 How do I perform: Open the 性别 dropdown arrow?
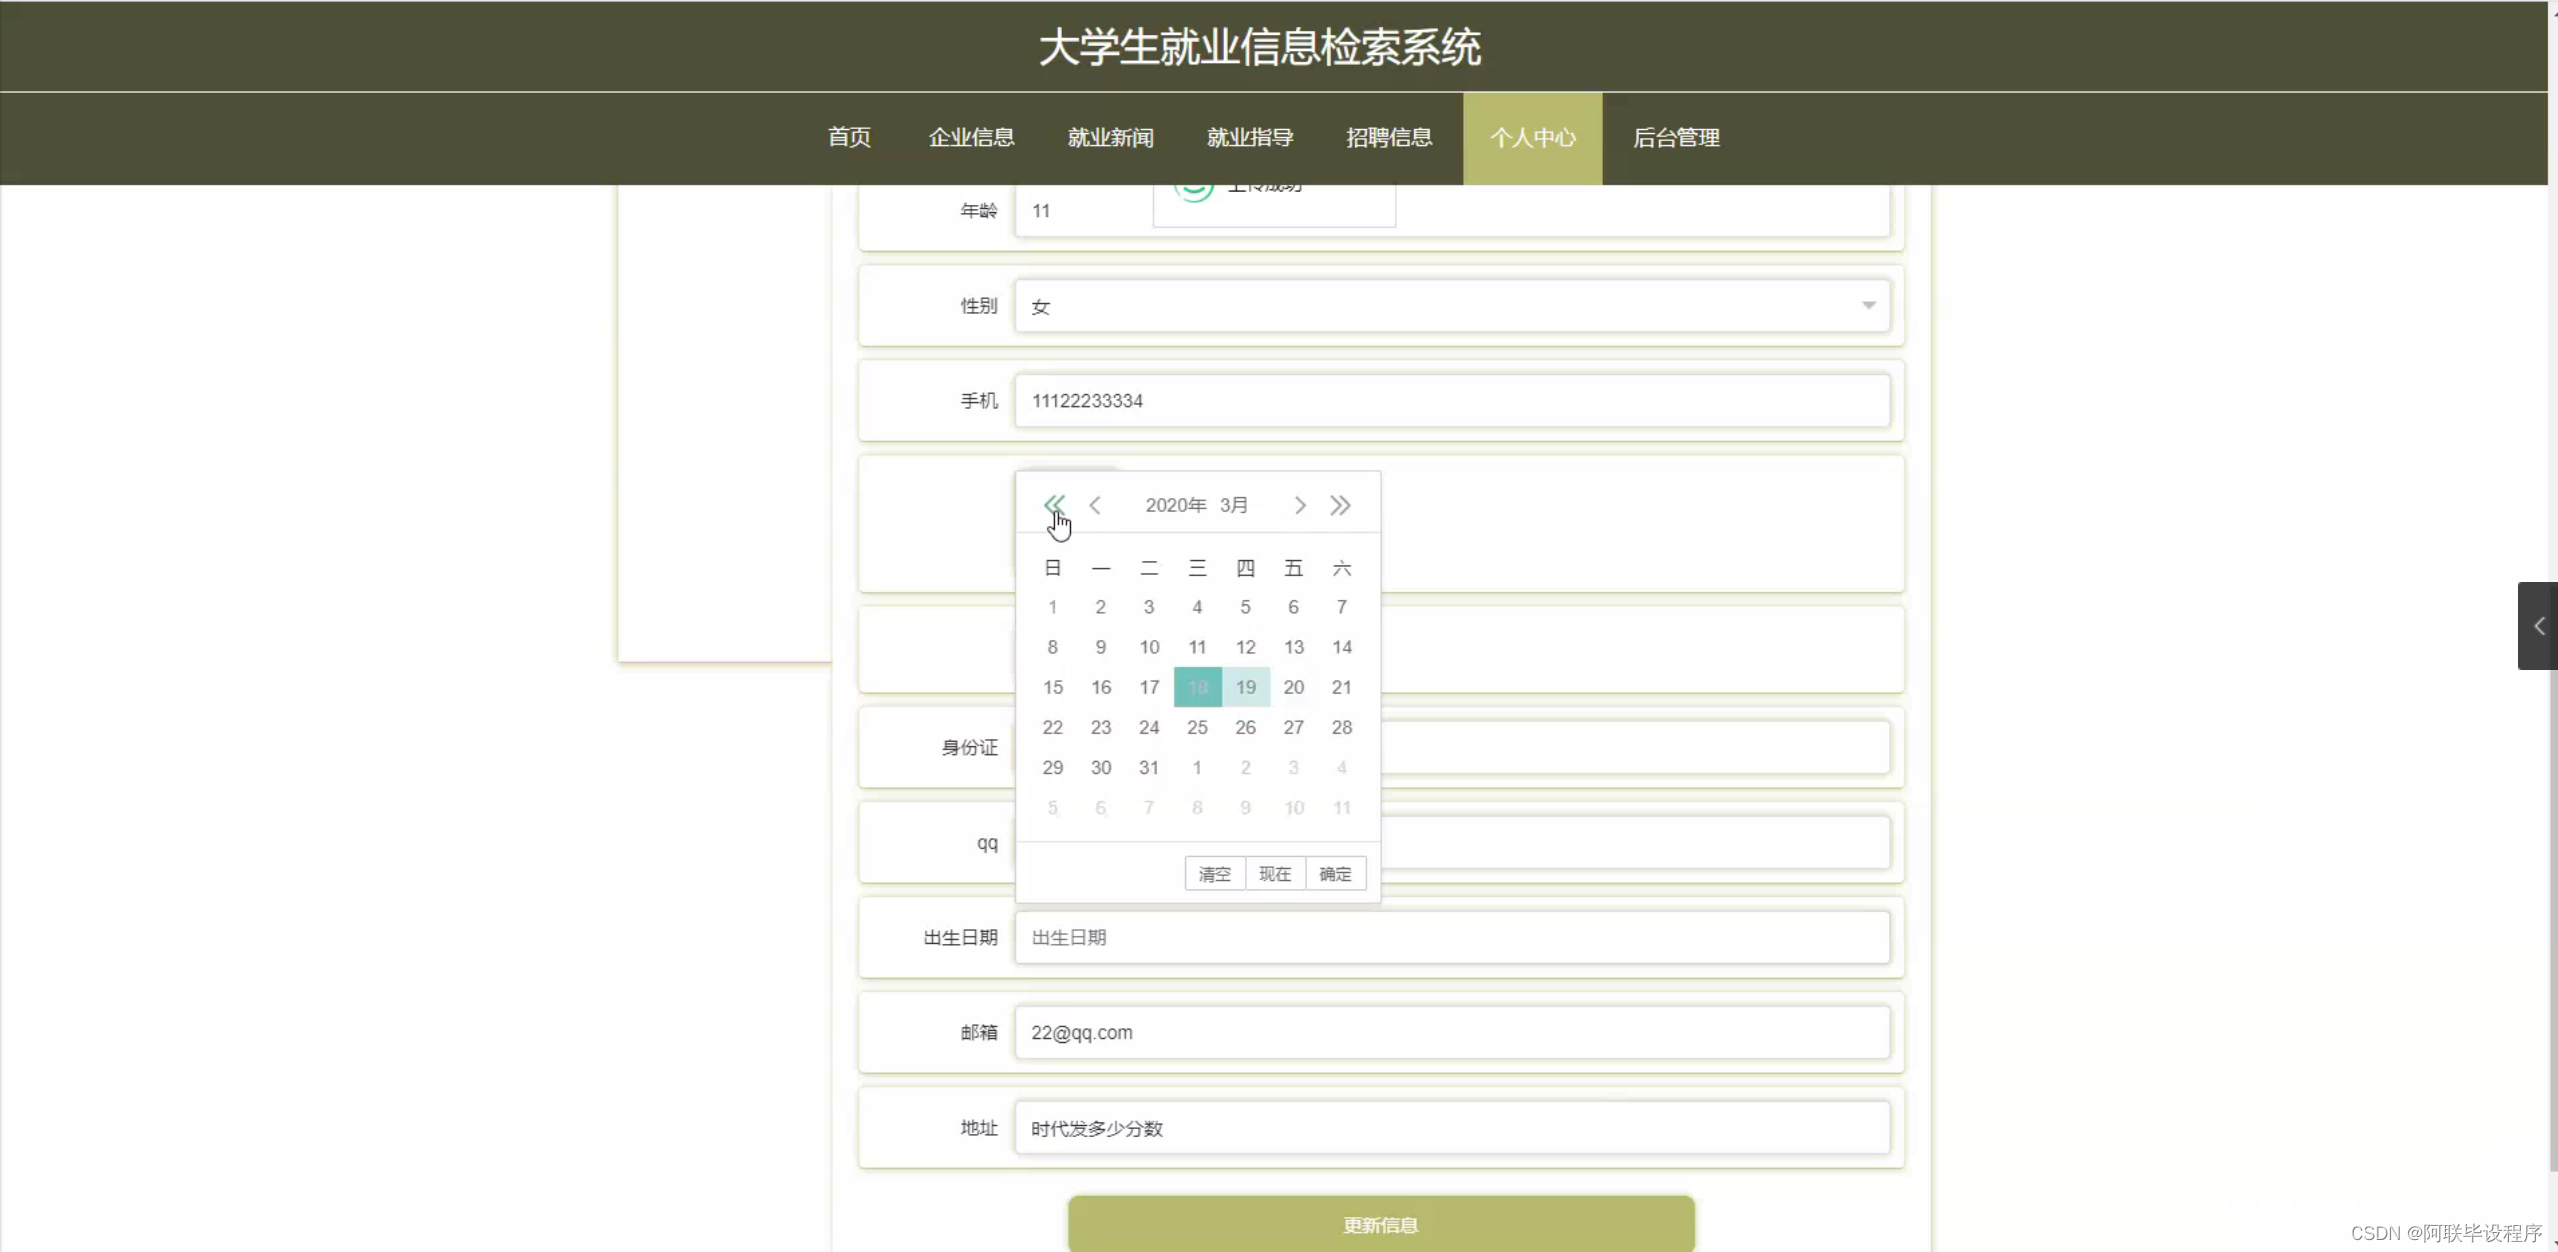click(x=1868, y=305)
